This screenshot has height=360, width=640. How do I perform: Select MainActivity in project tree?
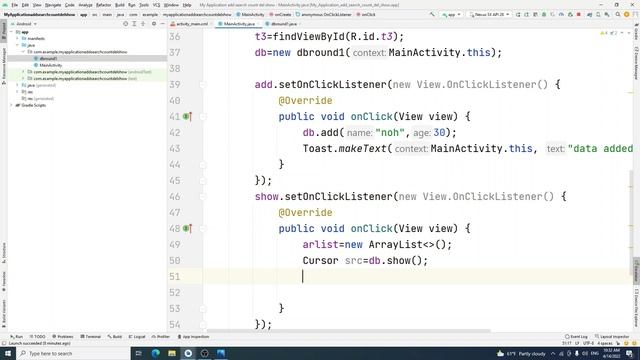51,65
